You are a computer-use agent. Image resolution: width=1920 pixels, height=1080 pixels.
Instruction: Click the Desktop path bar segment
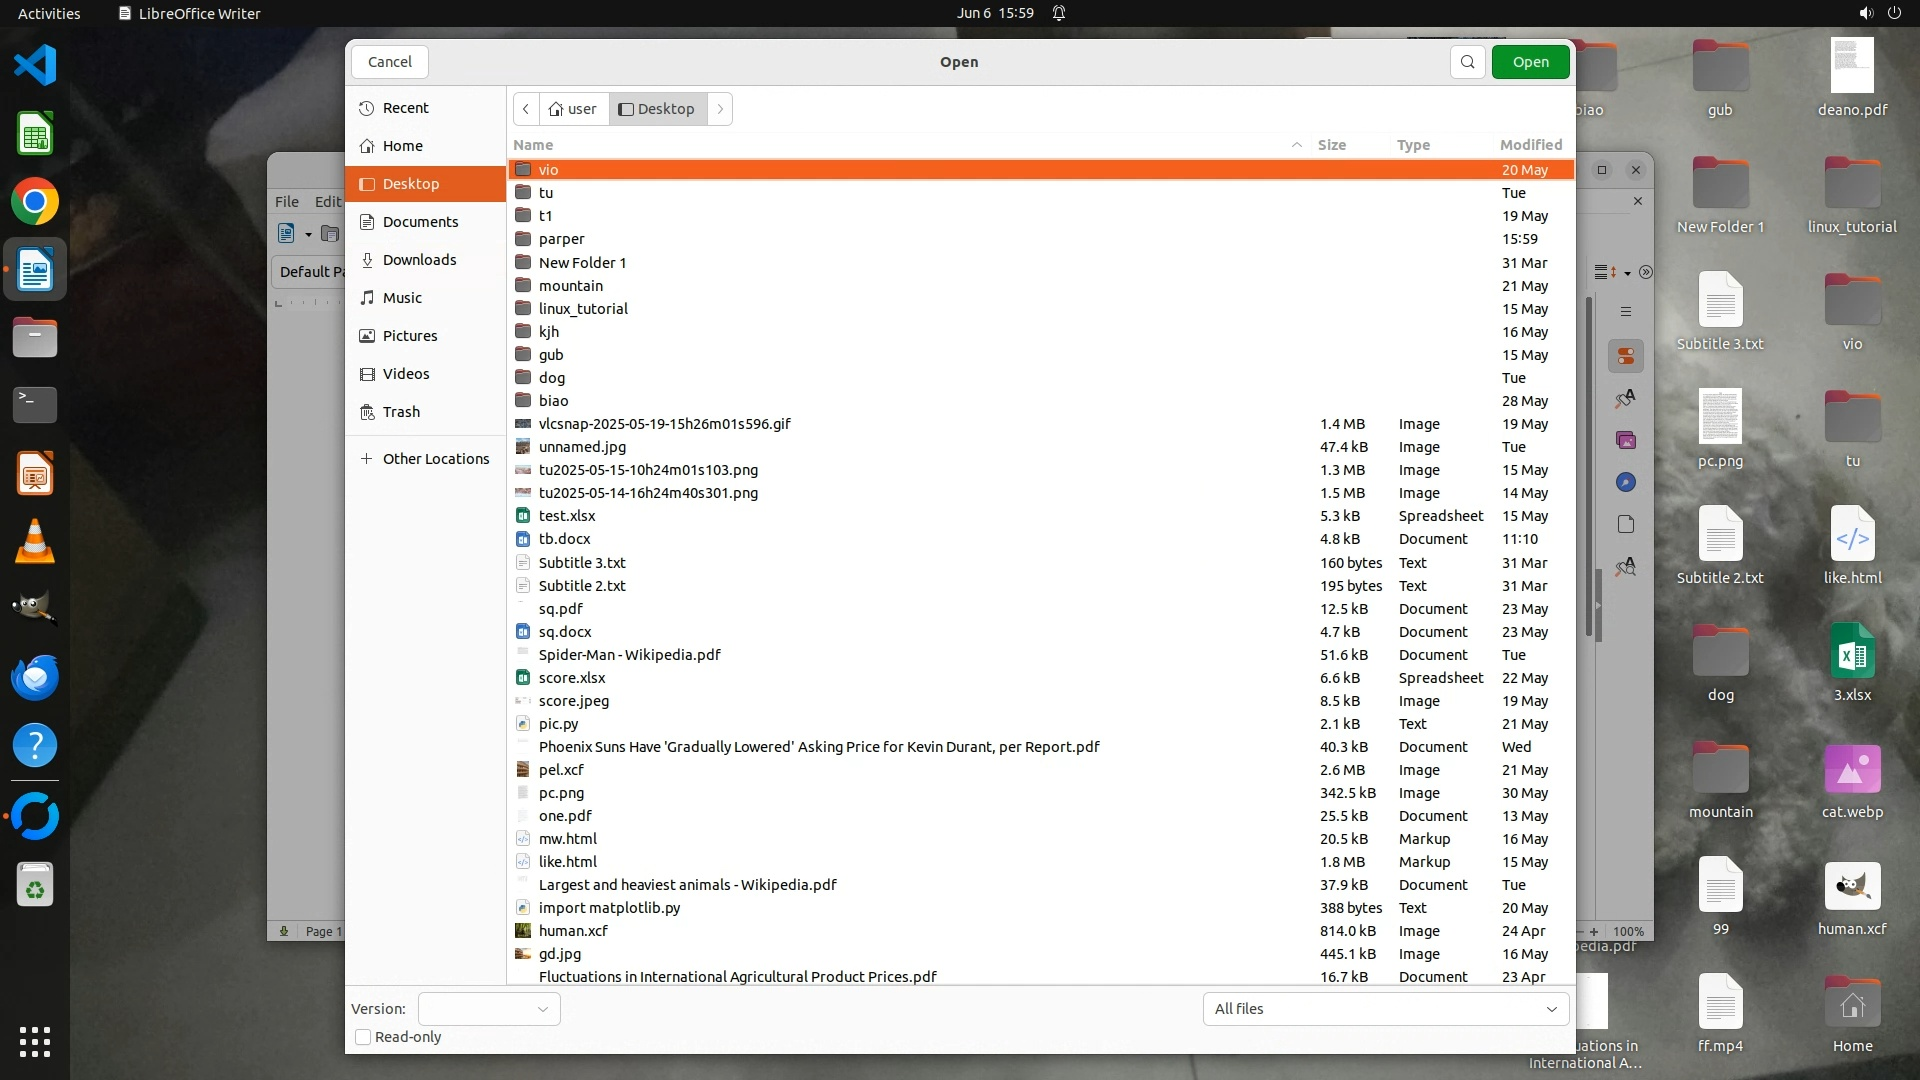pyautogui.click(x=657, y=109)
